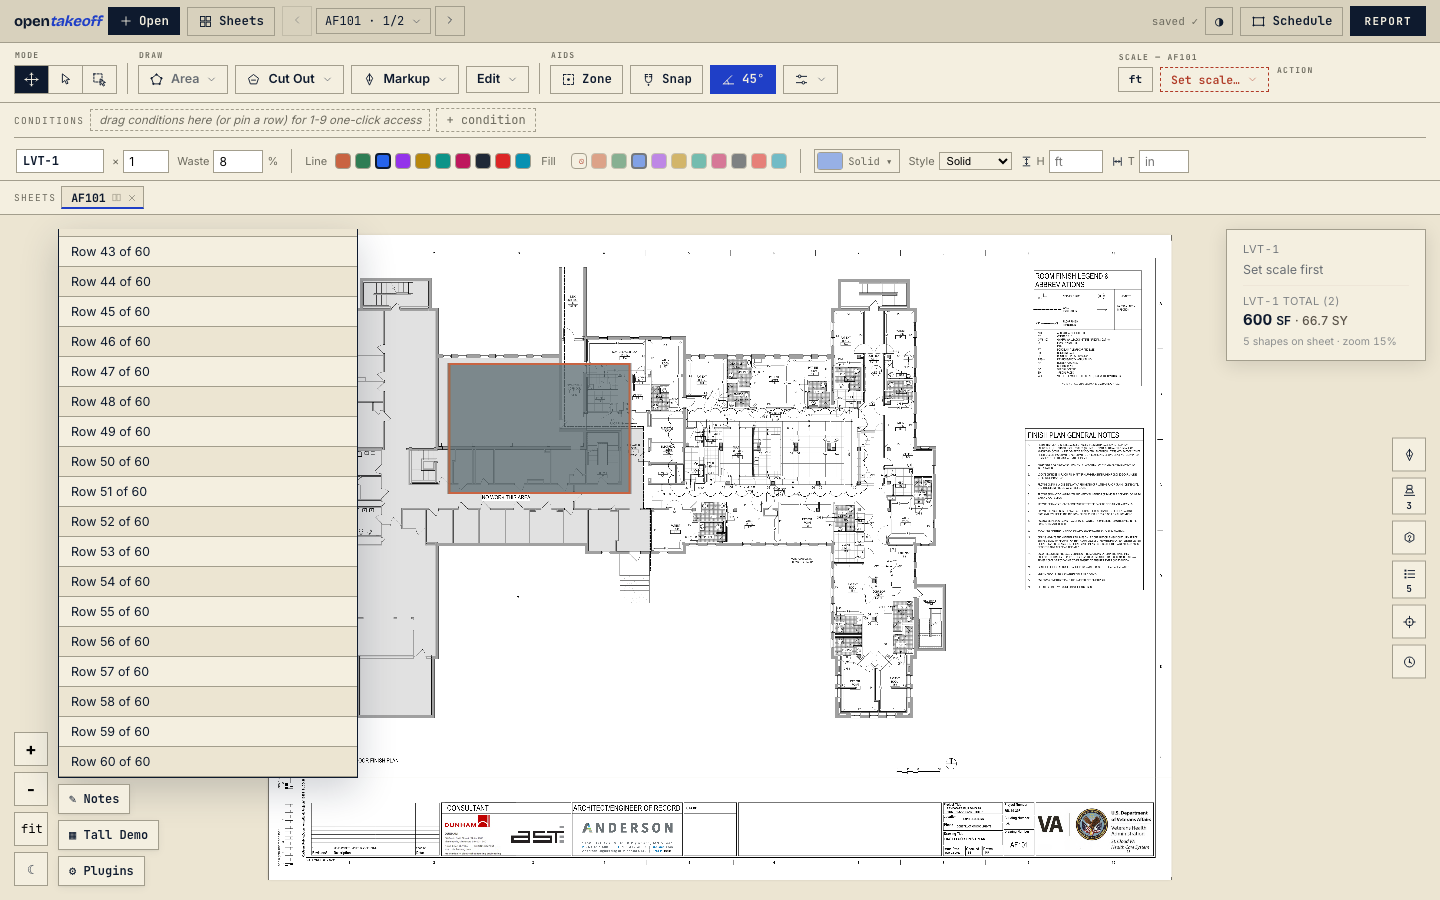Click the REPORT button
The width and height of the screenshot is (1440, 900).
(x=1387, y=21)
